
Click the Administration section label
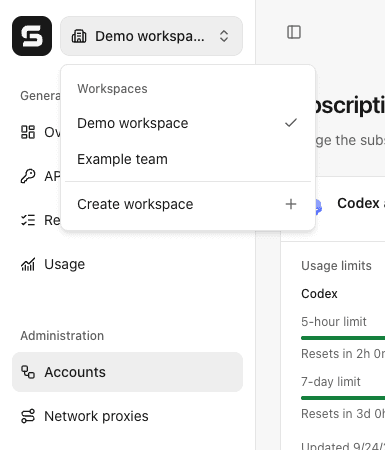tap(62, 336)
